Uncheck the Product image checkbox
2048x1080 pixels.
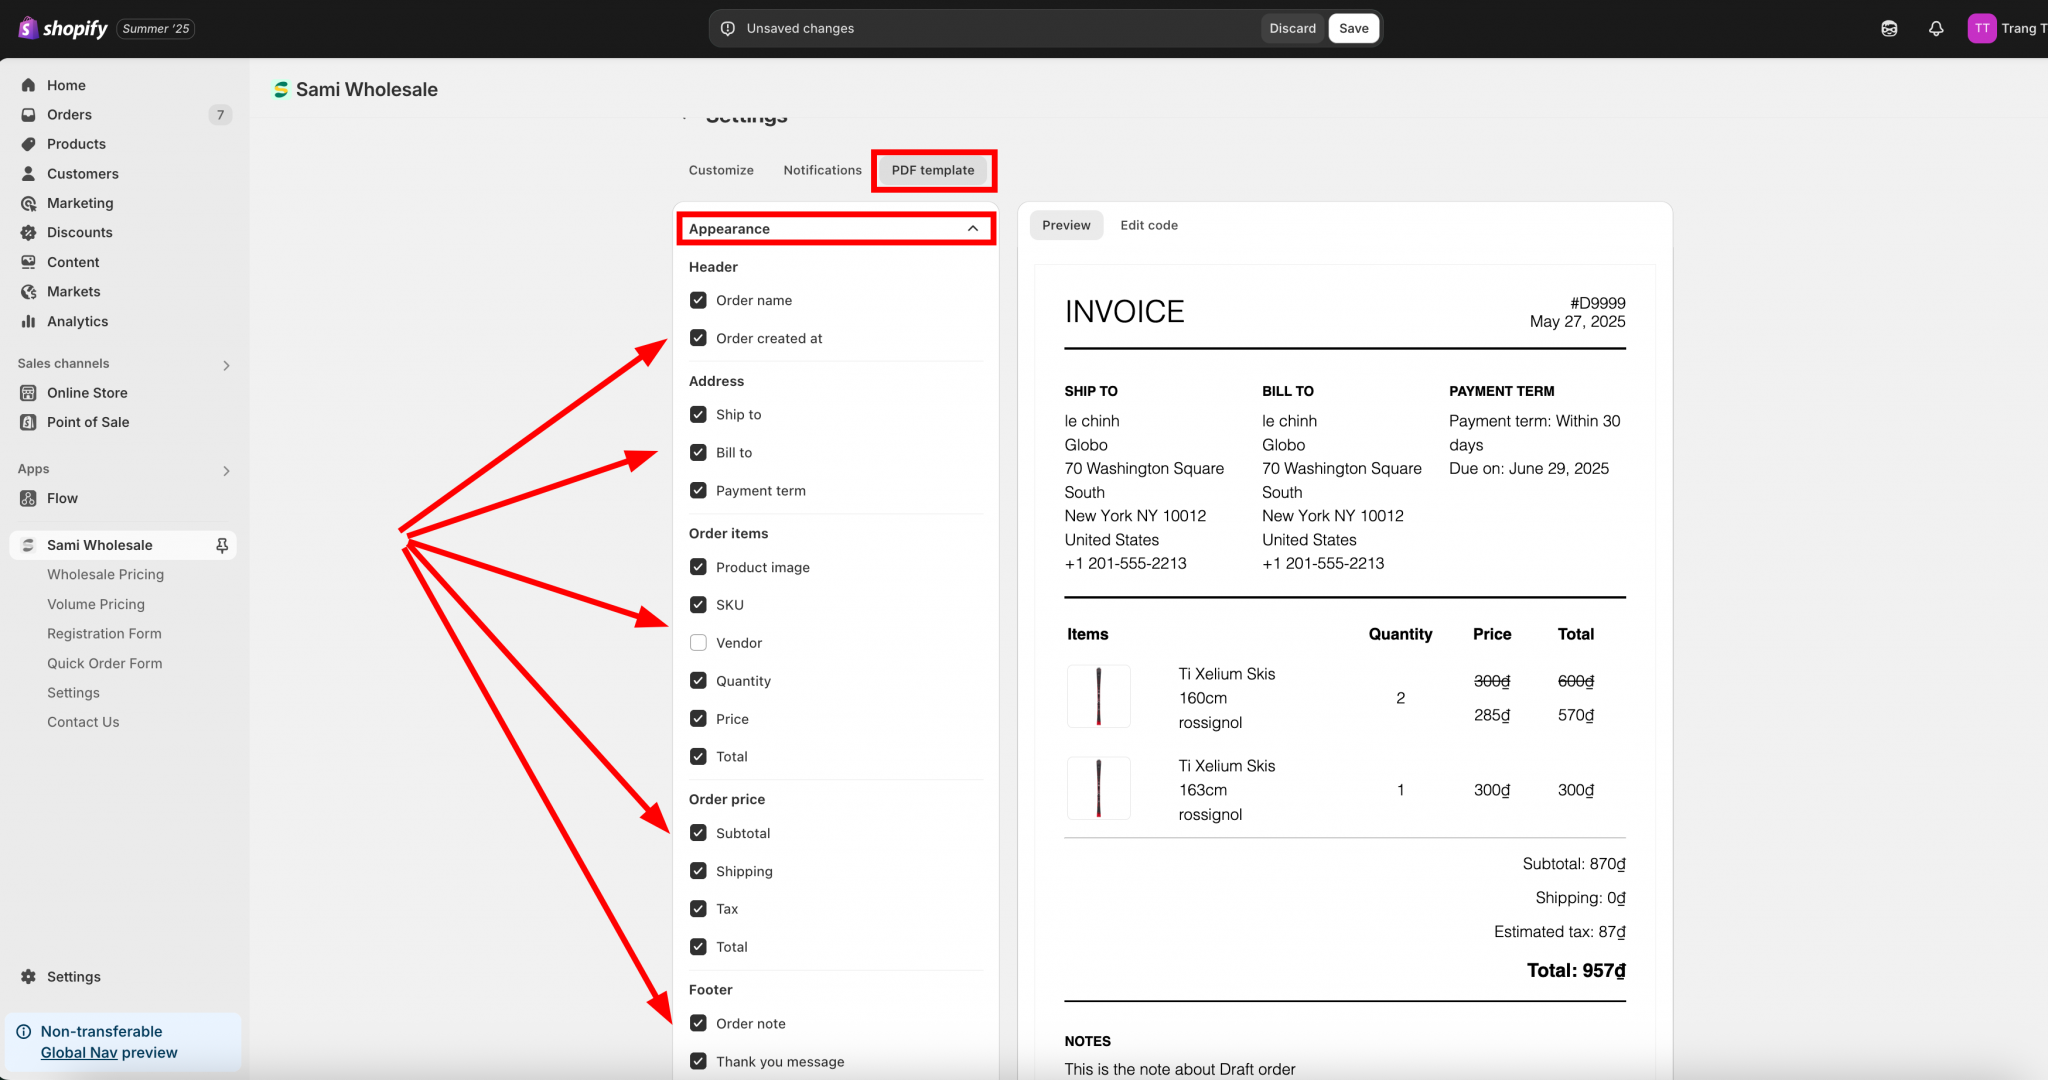click(698, 567)
